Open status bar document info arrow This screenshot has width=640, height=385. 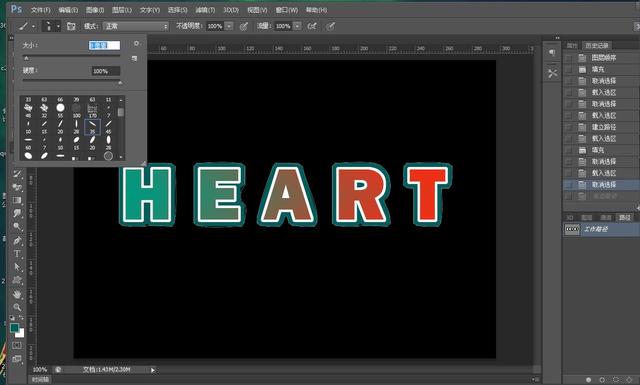[153, 370]
